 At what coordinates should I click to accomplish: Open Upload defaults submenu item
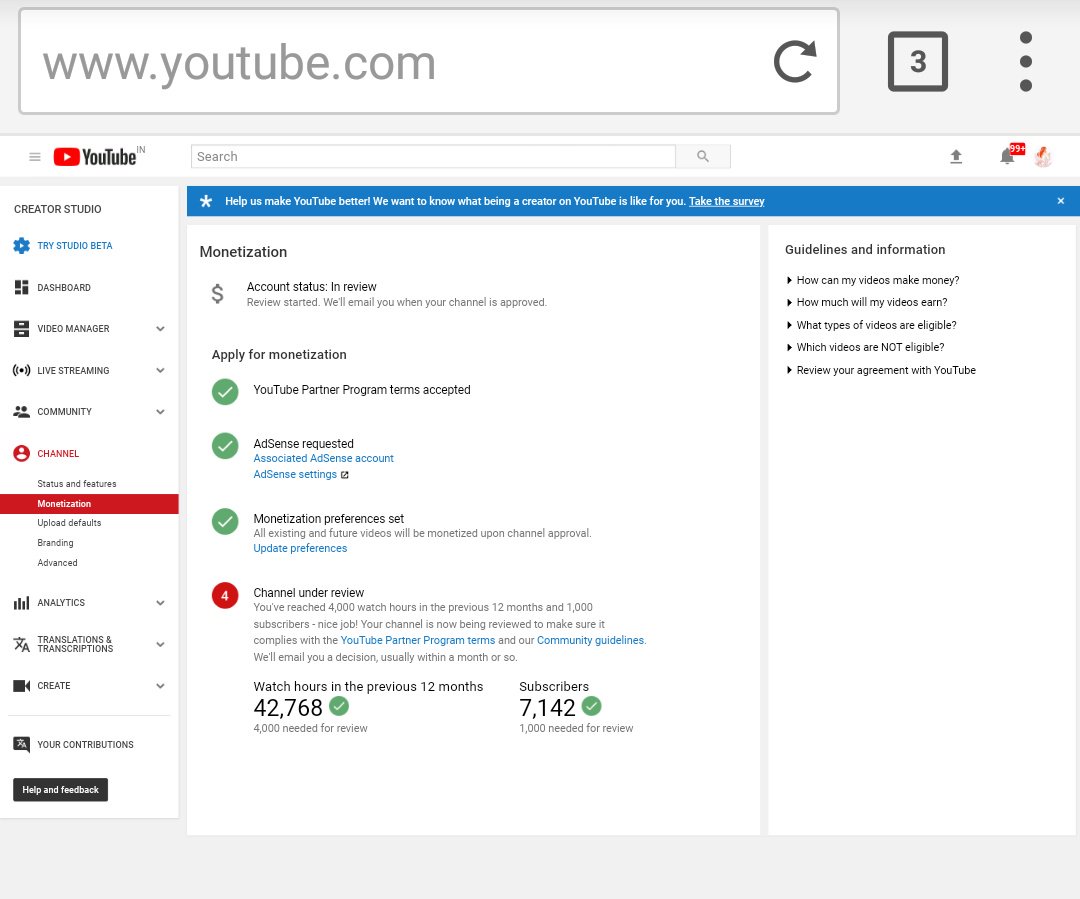pos(69,523)
